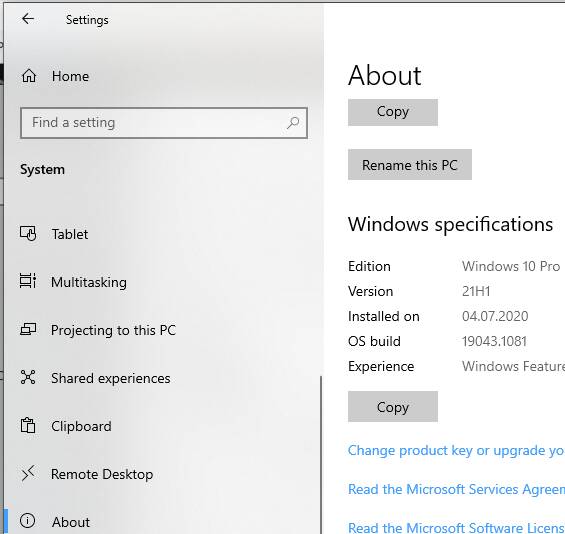Click the version value 21H1
The image size is (565, 534).
[476, 291]
